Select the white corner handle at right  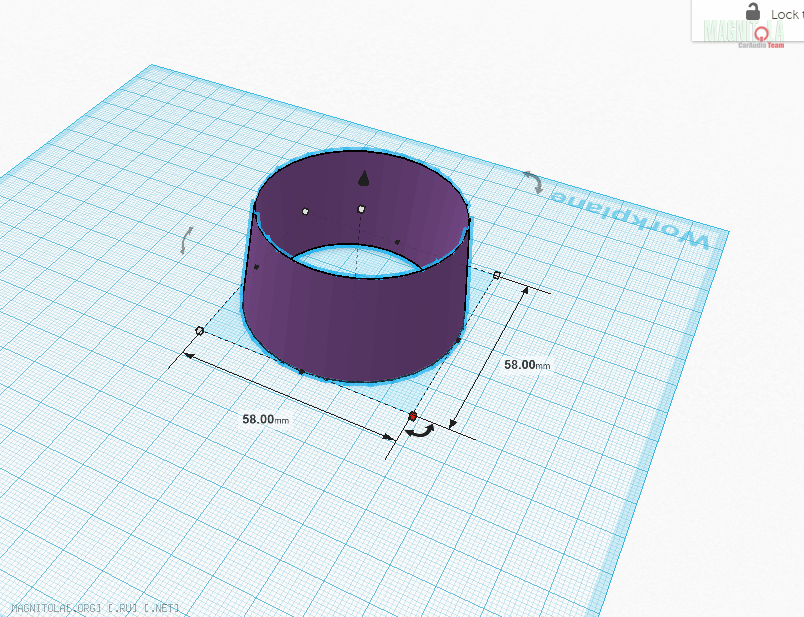496,275
